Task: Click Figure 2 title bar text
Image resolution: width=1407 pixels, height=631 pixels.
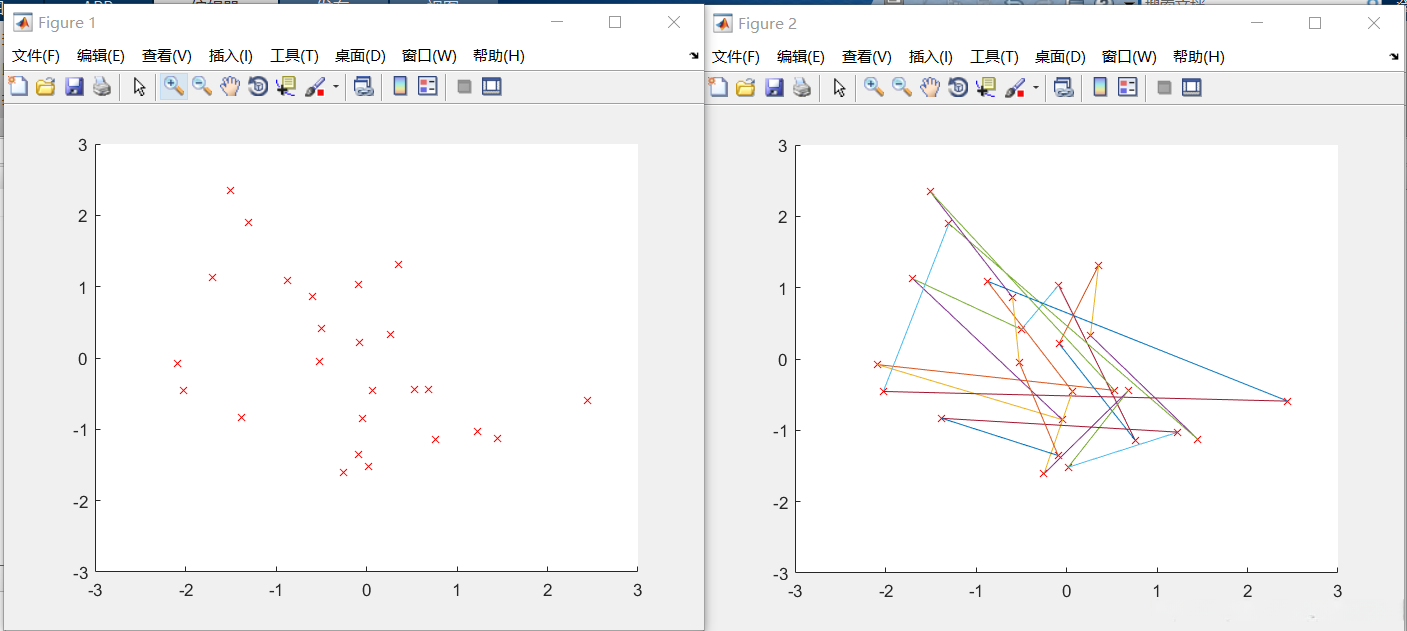Action: pyautogui.click(x=767, y=23)
